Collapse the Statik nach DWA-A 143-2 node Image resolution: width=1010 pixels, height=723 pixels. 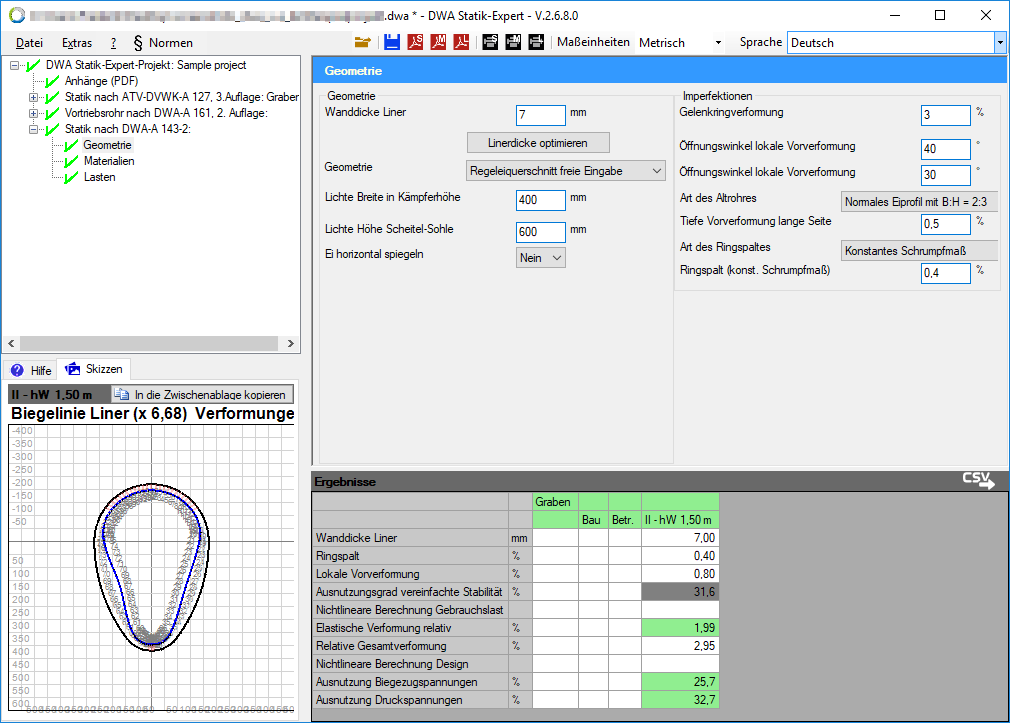33,129
